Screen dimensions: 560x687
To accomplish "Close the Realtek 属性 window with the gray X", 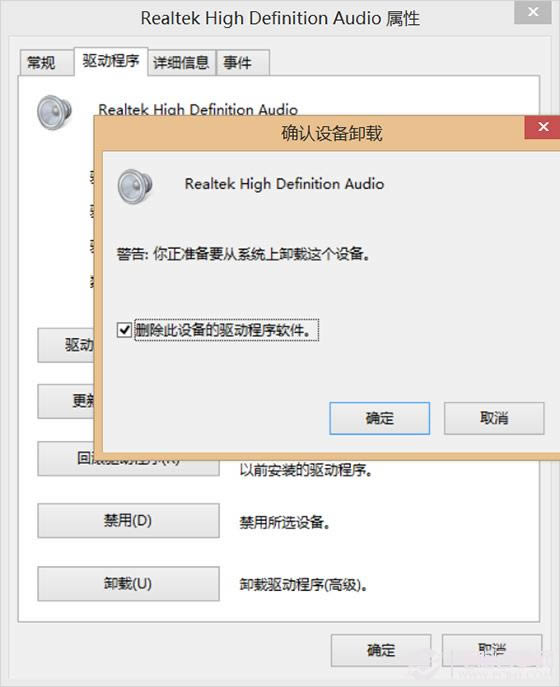I will tap(533, 12).
